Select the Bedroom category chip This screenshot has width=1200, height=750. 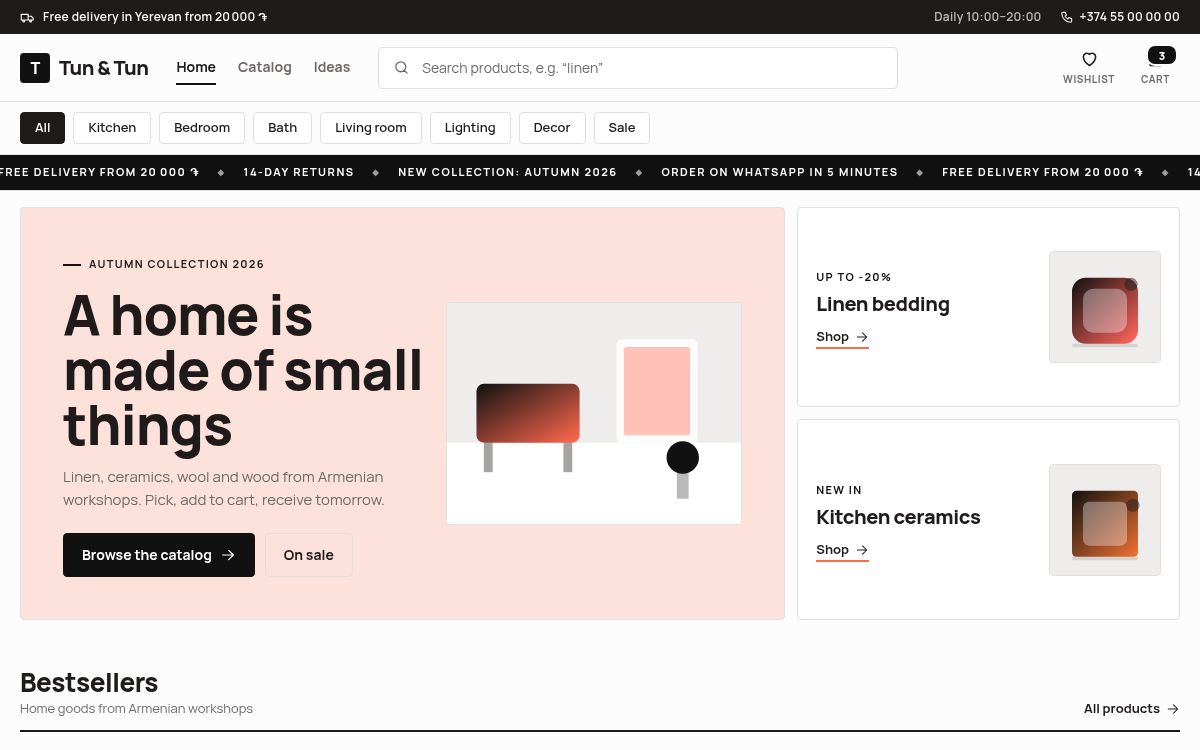pos(202,128)
